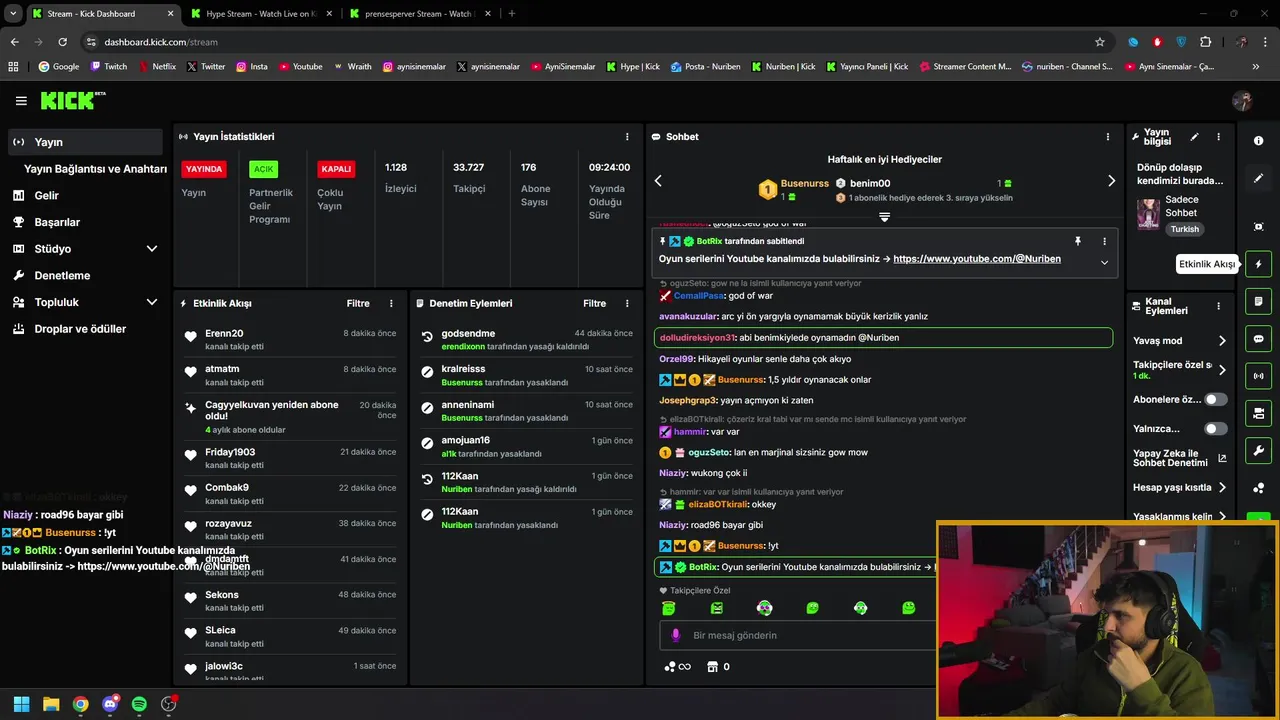This screenshot has height=720, width=1280.
Task: Click the KAPALI çoklu yayın badge
Action: pyautogui.click(x=336, y=169)
